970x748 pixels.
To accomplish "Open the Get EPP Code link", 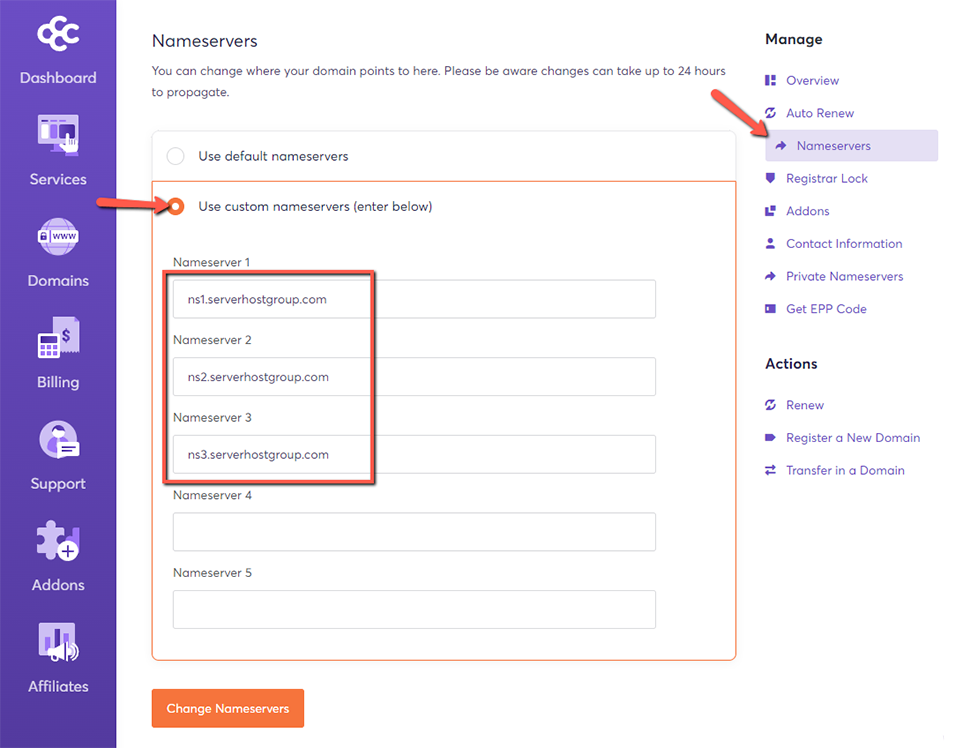I will (826, 309).
